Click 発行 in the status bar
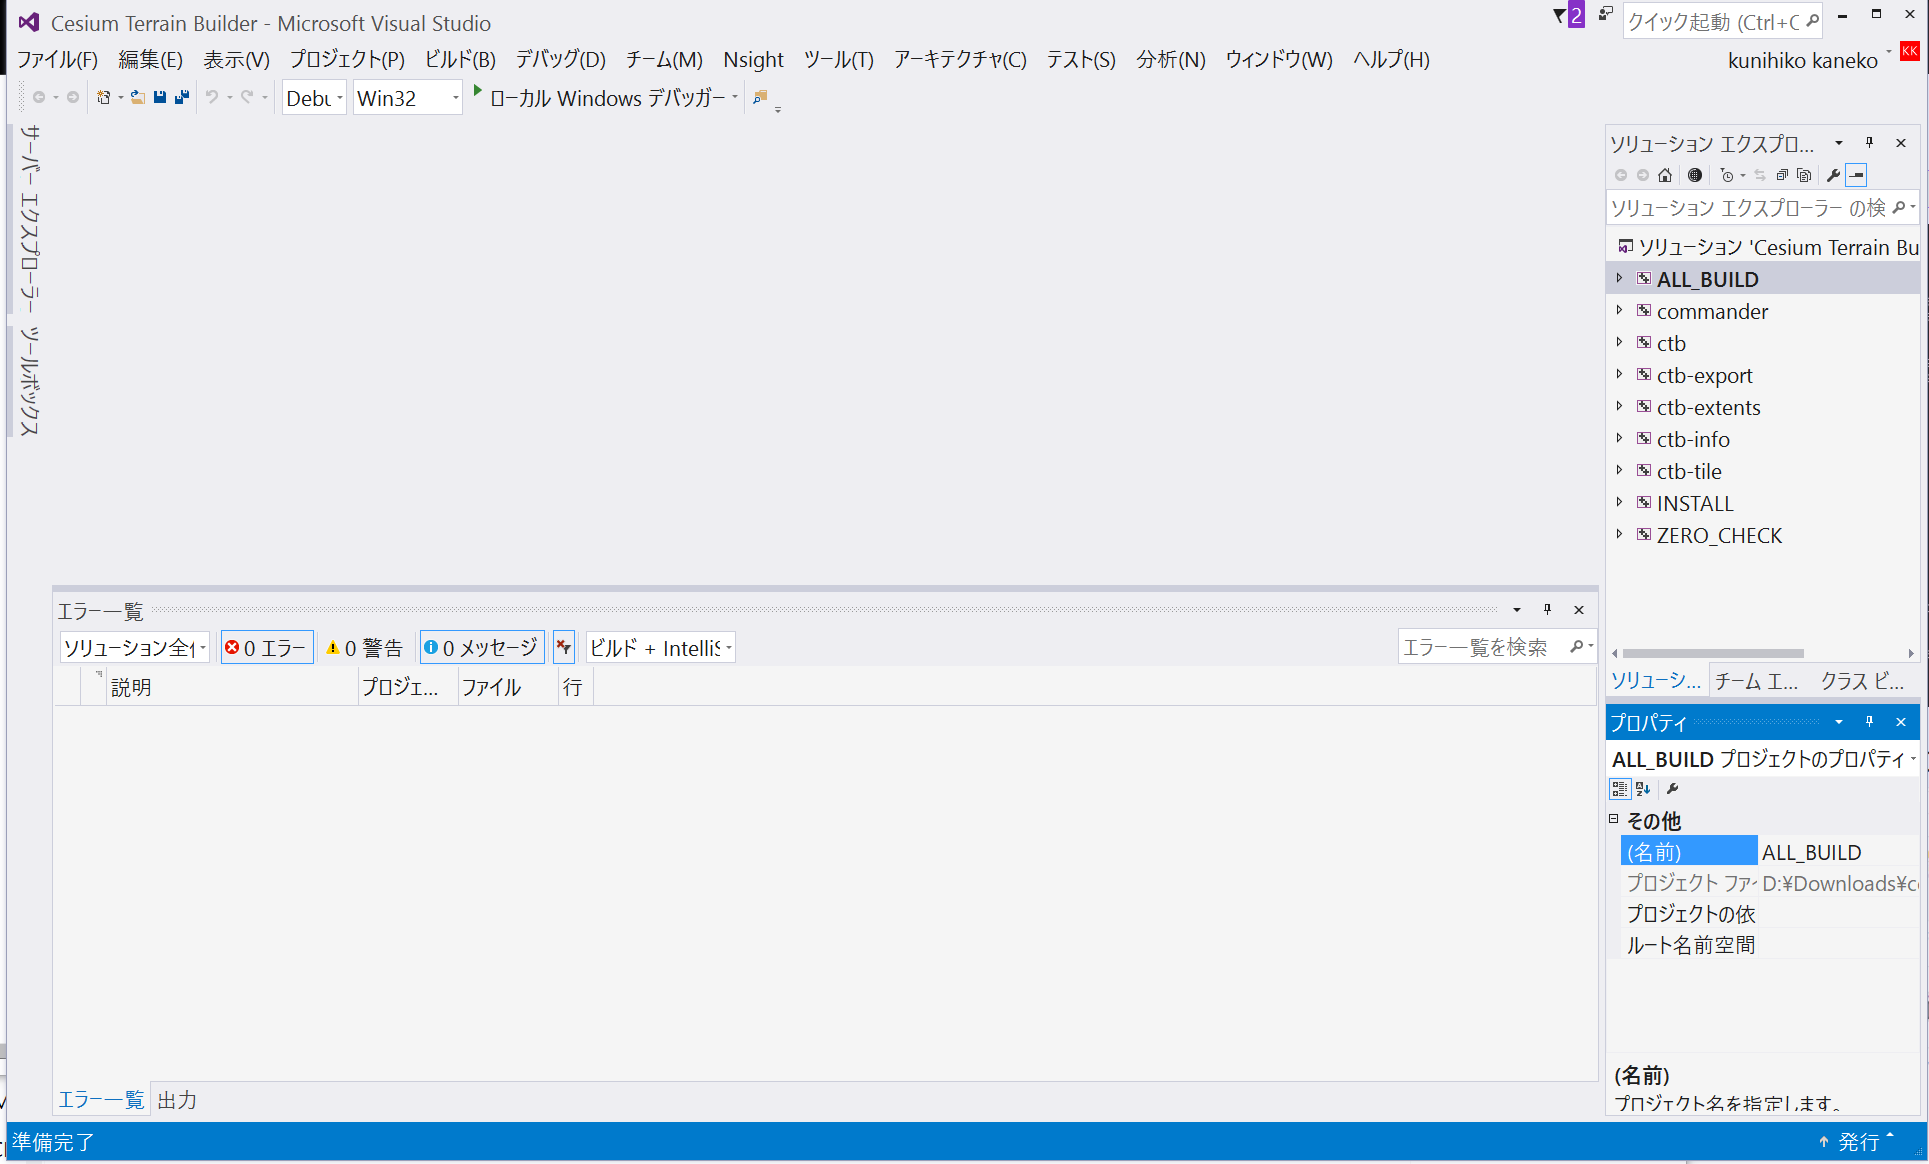Viewport: 1929px width, 1164px height. tap(1857, 1142)
